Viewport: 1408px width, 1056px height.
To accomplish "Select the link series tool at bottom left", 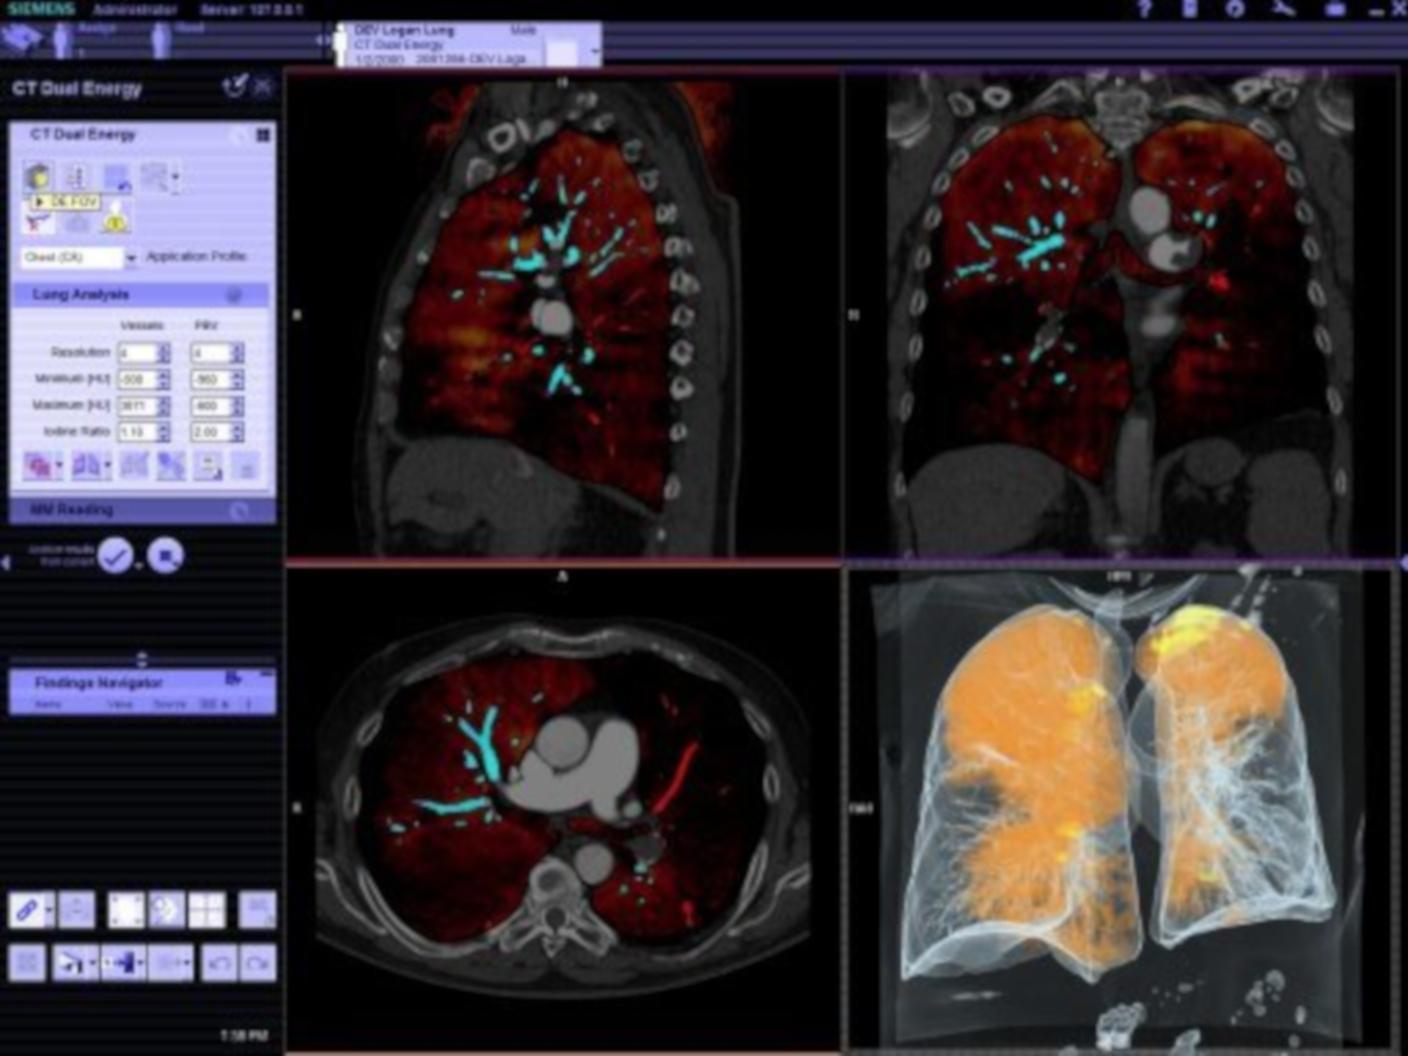I will [x=29, y=910].
